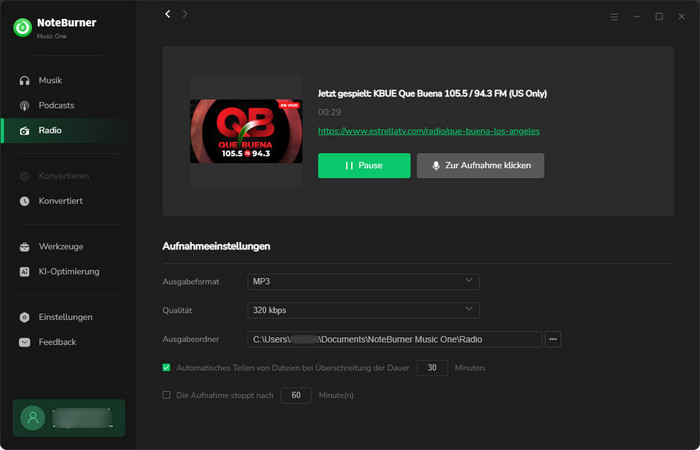Viewport: 700px width, 450px height.
Task: Click the Qualität label
Action: [x=177, y=310]
